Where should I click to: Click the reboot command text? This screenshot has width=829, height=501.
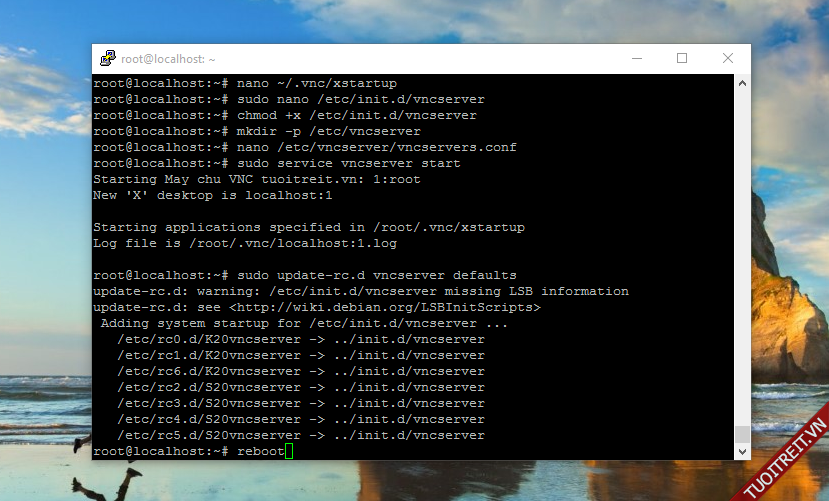point(260,452)
